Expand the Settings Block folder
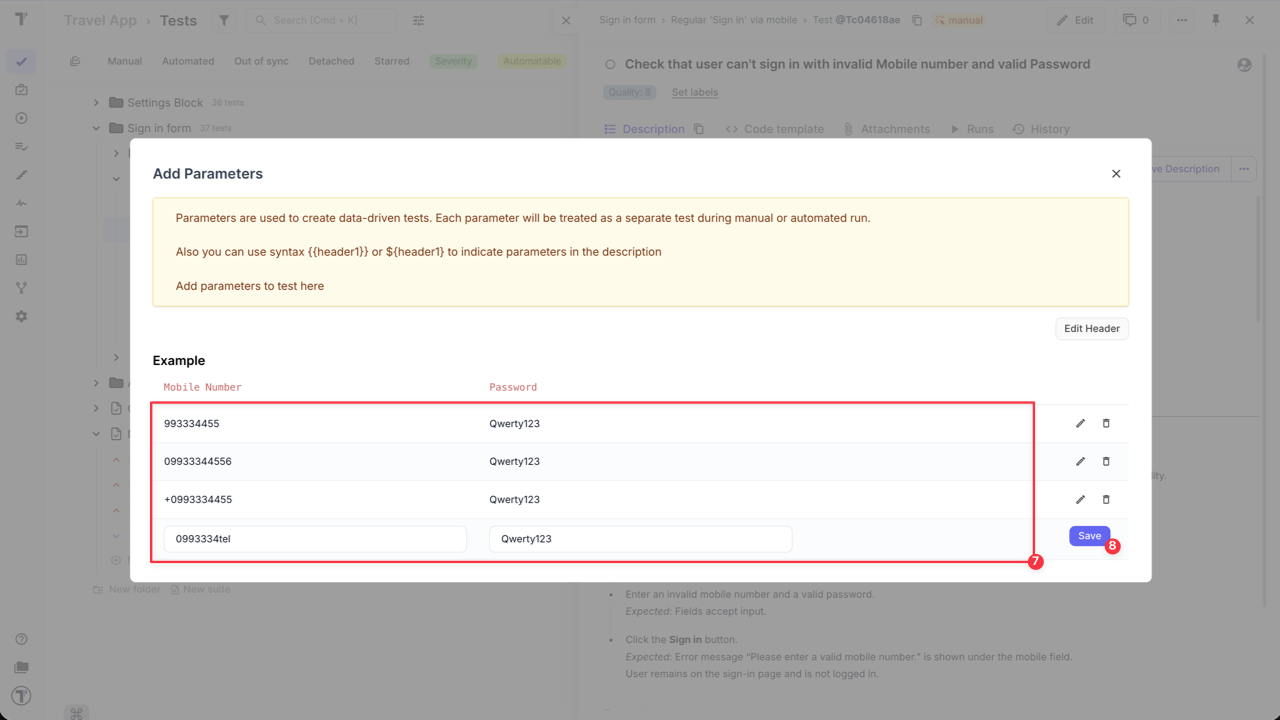The height and width of the screenshot is (720, 1280). click(x=96, y=102)
